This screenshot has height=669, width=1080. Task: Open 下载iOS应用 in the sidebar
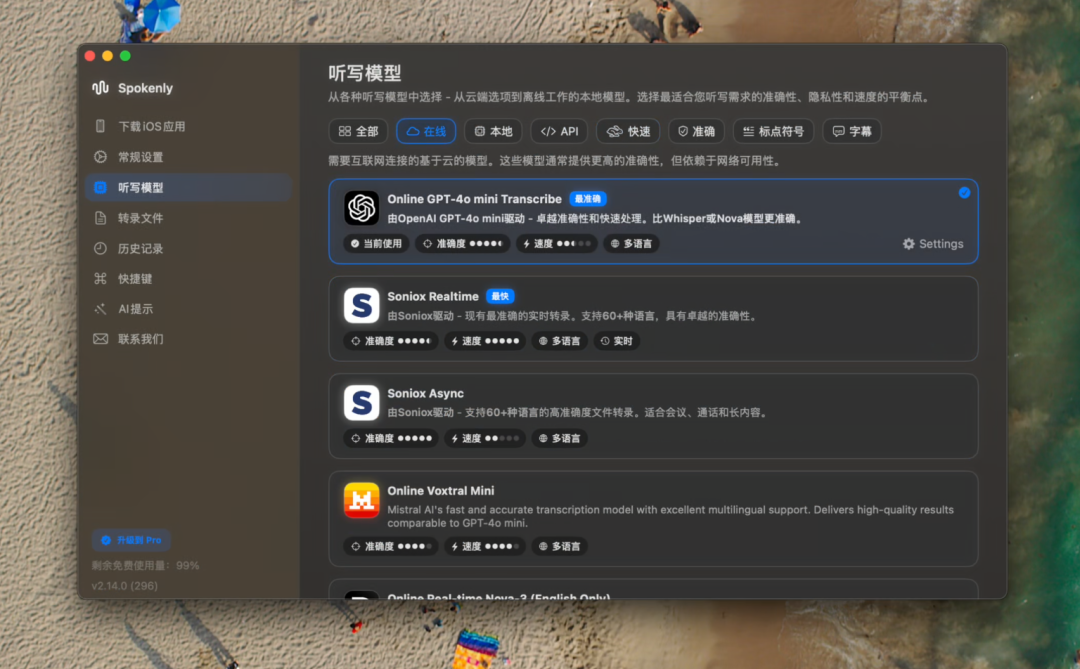189,126
